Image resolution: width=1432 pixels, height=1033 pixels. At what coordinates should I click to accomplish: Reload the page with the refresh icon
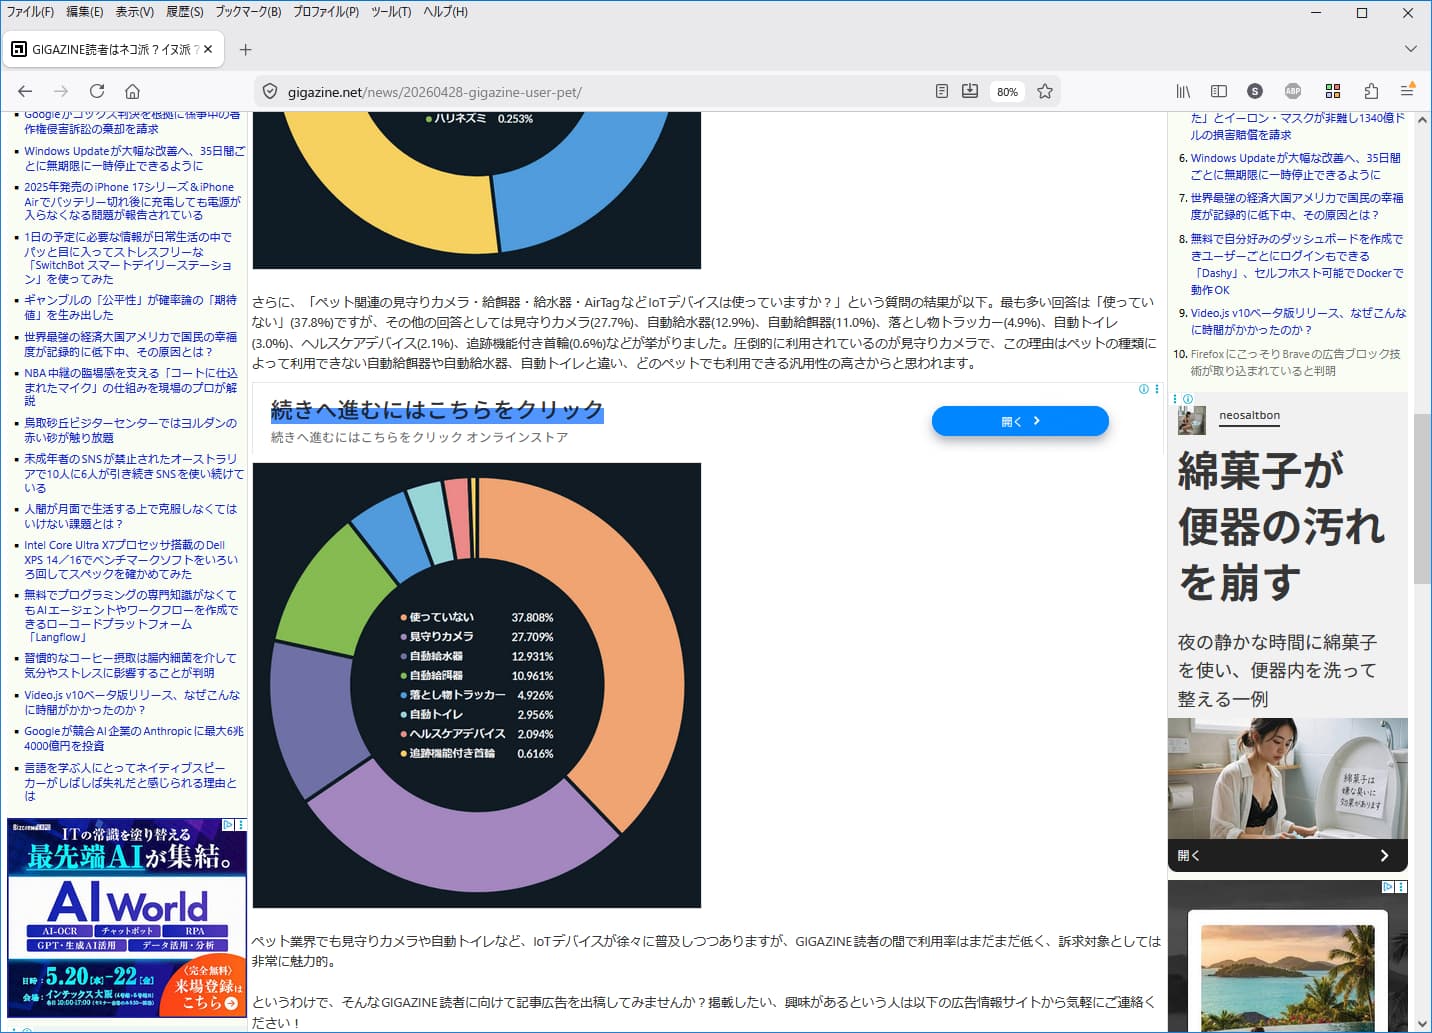97,91
